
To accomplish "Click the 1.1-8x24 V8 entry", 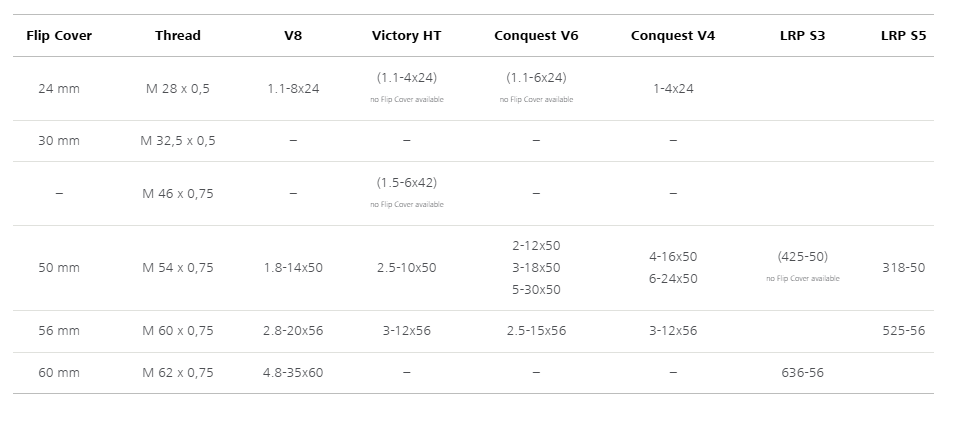I will (x=293, y=88).
